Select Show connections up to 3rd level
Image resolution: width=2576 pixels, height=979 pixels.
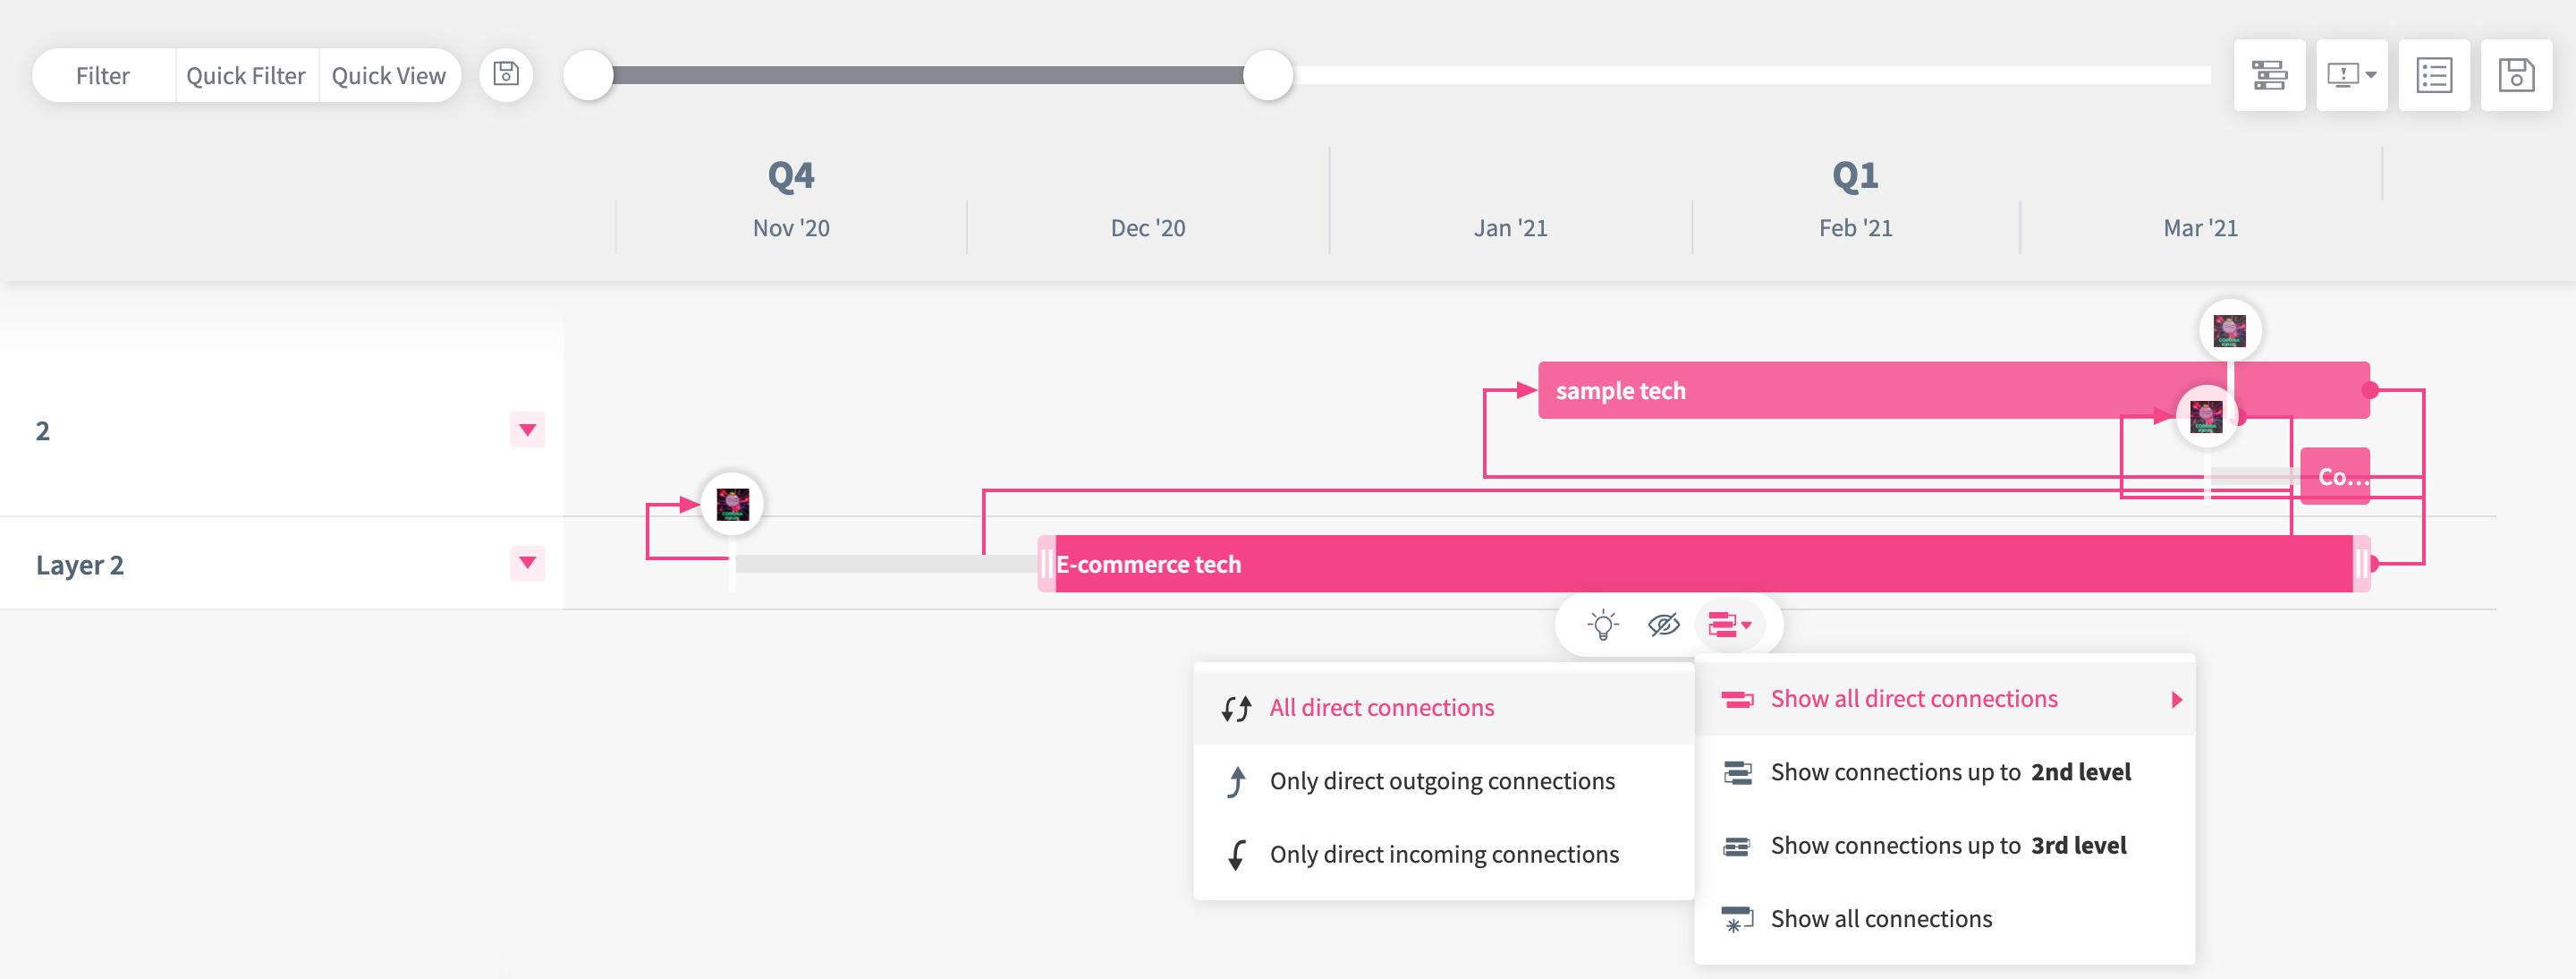click(1947, 845)
